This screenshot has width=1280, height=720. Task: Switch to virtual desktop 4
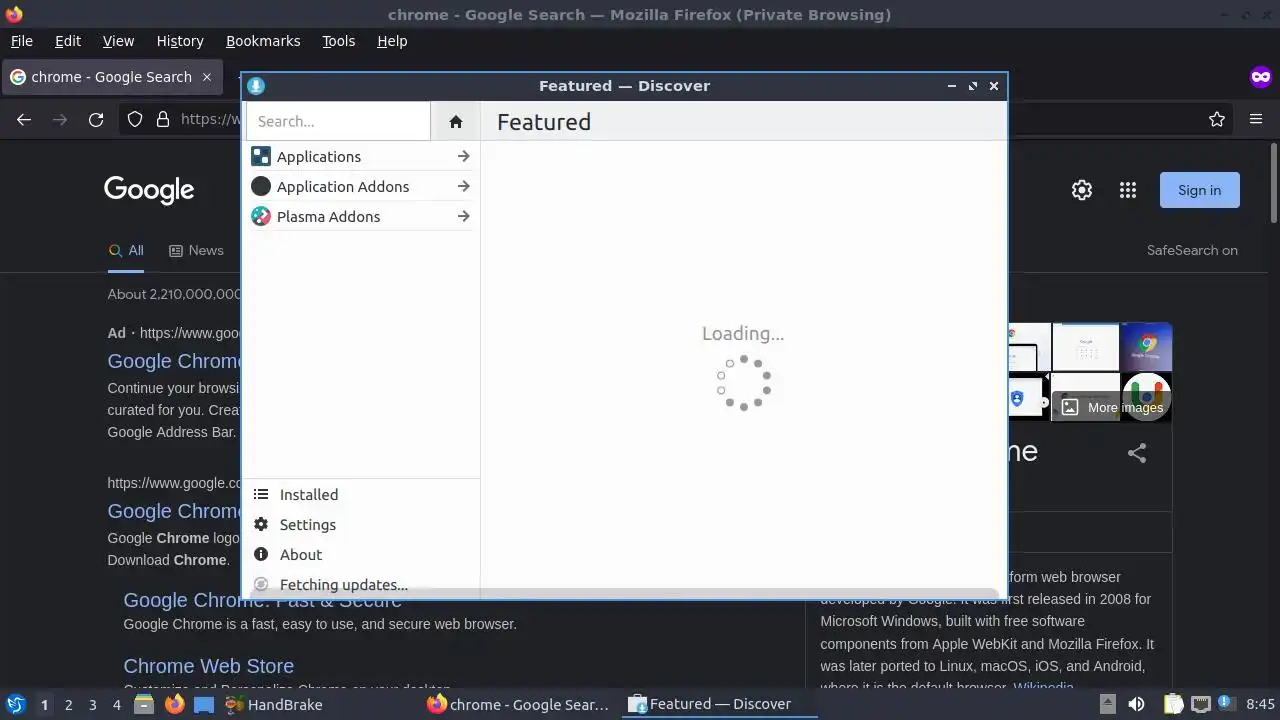click(x=116, y=705)
